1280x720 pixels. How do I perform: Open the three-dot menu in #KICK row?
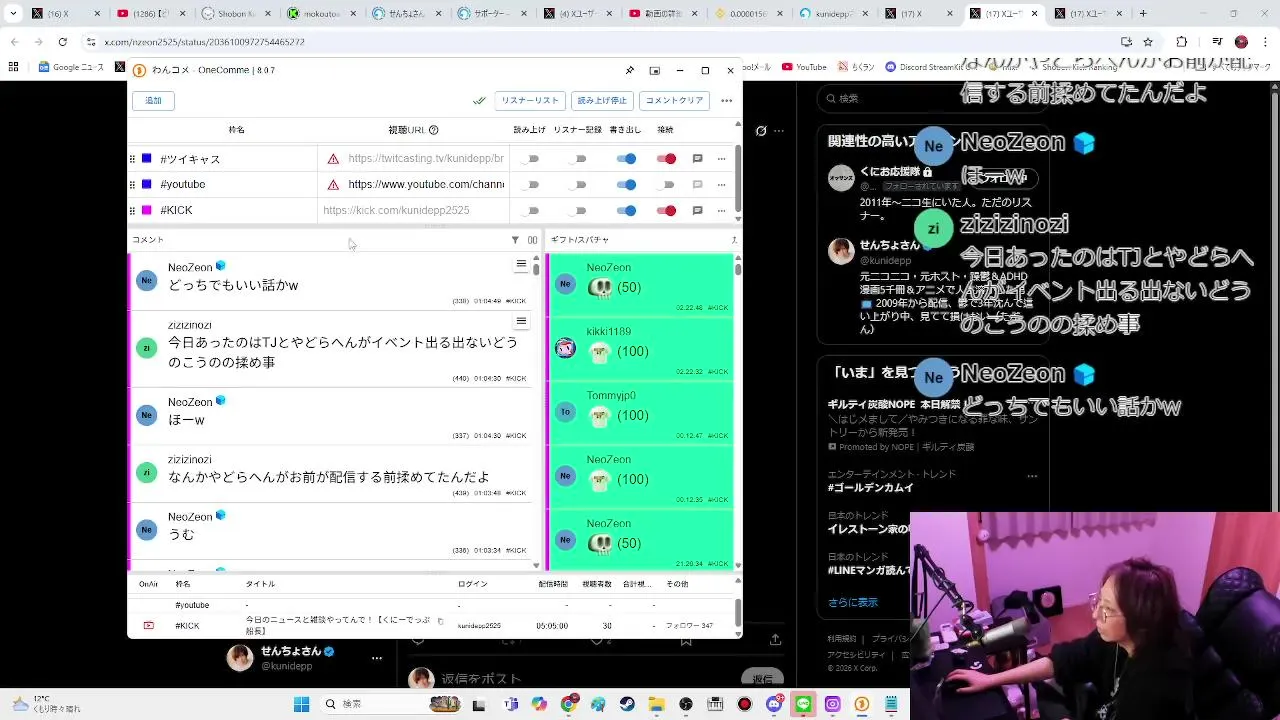pos(721,210)
